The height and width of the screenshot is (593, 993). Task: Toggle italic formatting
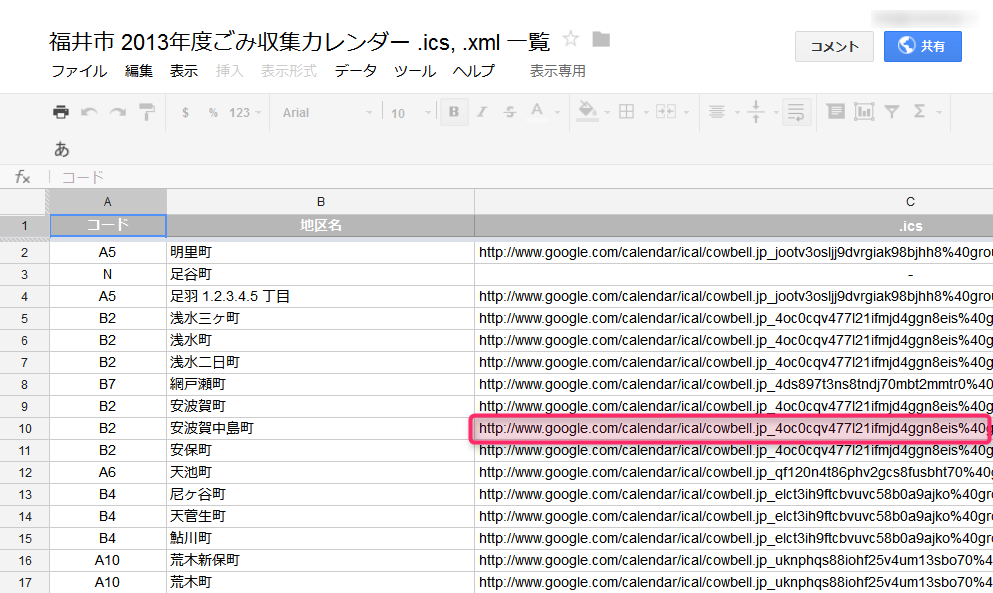[482, 112]
